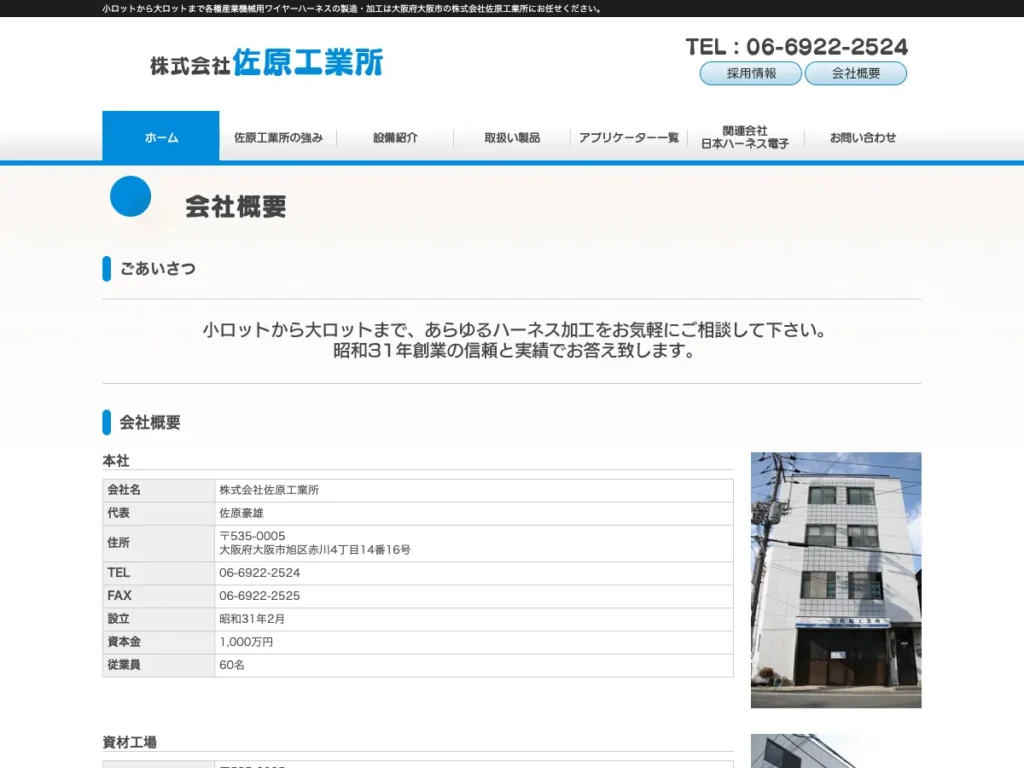Viewport: 1024px width, 768px height.
Task: Click the 資本金 row label
Action: click(124, 642)
